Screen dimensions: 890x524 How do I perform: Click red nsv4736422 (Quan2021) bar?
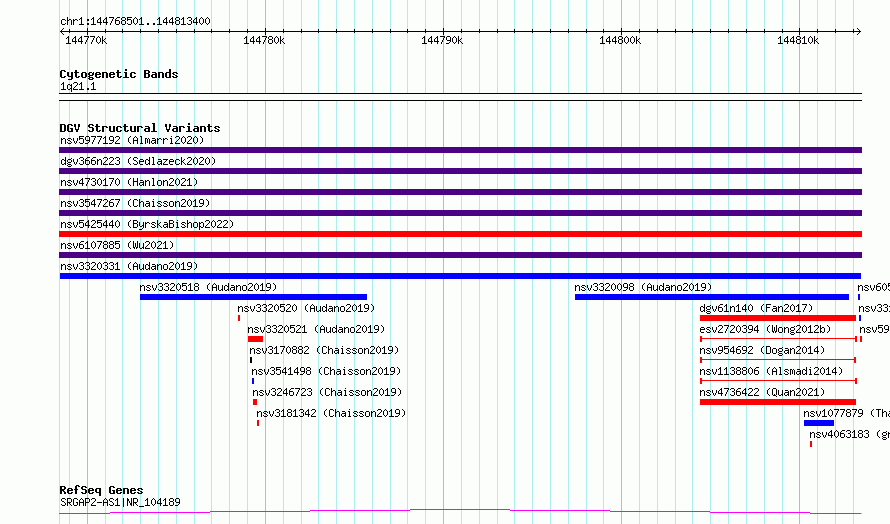[778, 402]
